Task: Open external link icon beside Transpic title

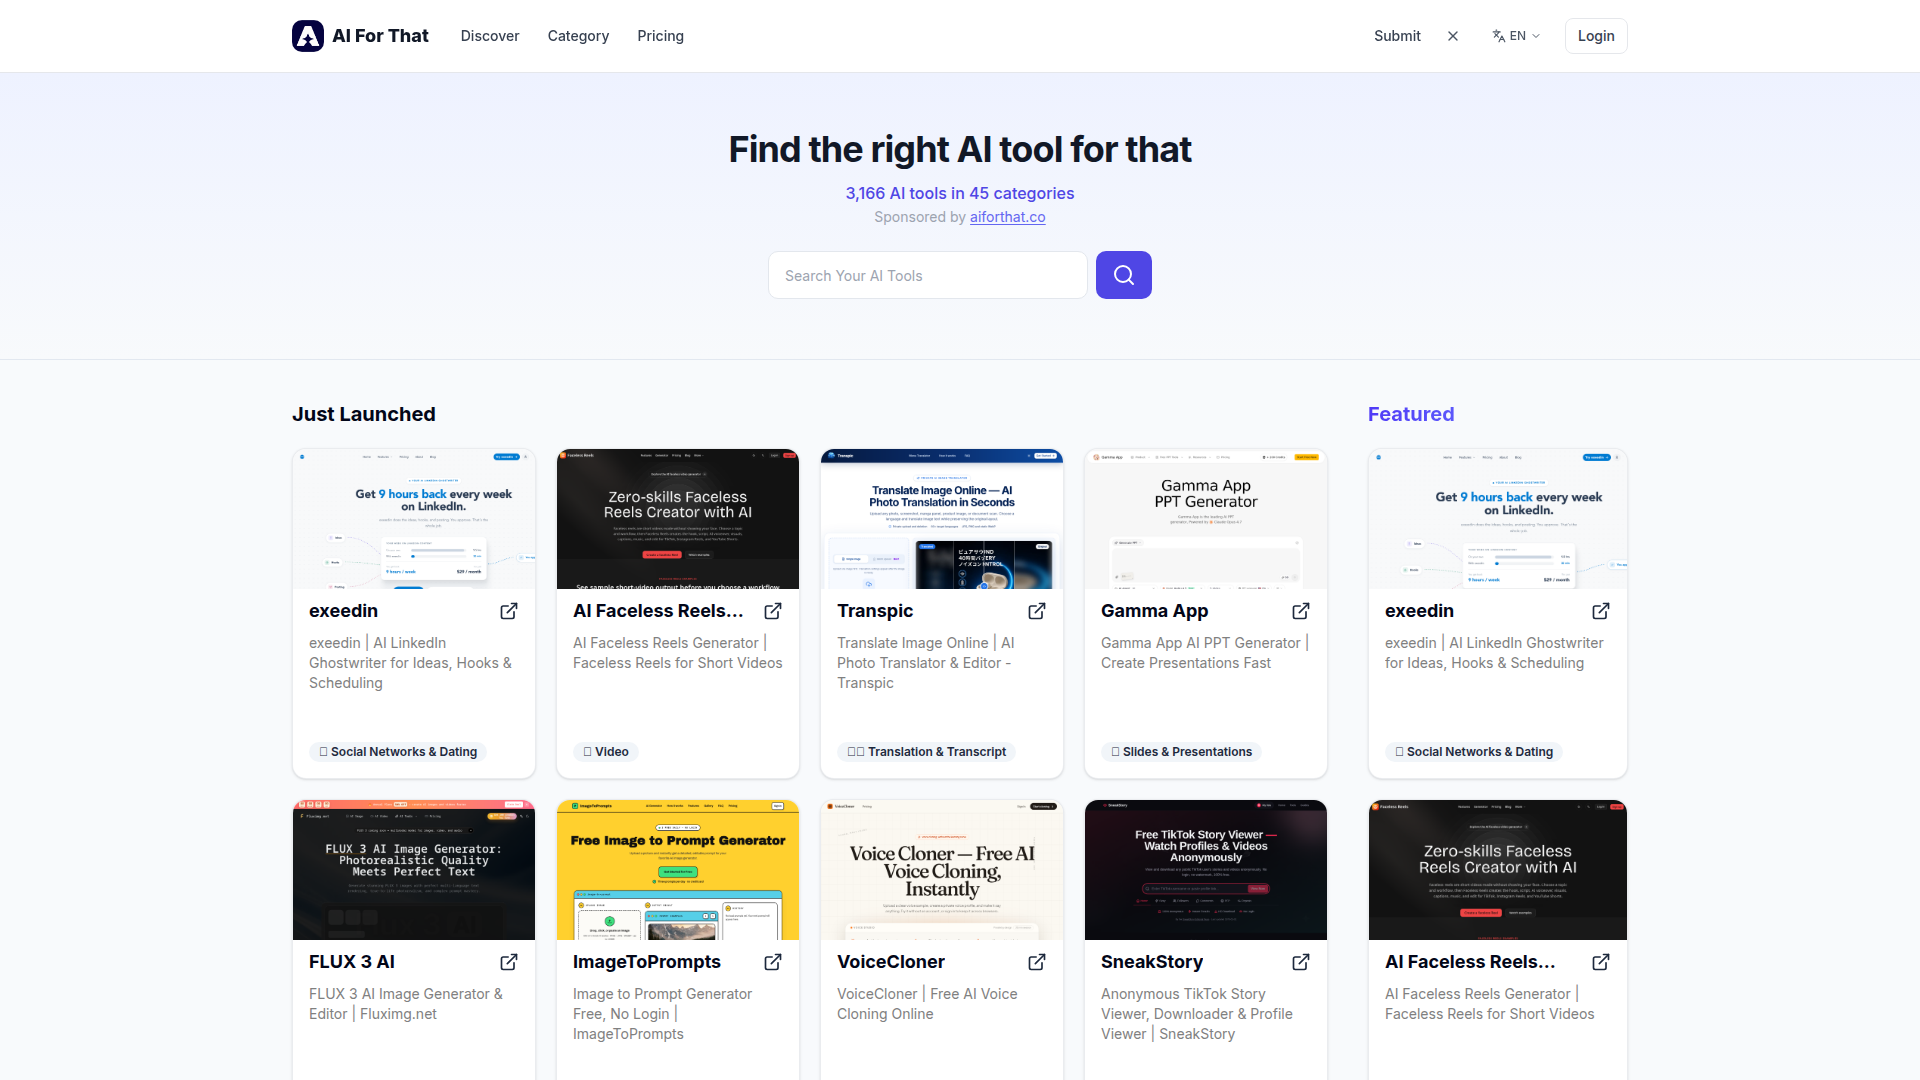Action: [1037, 611]
